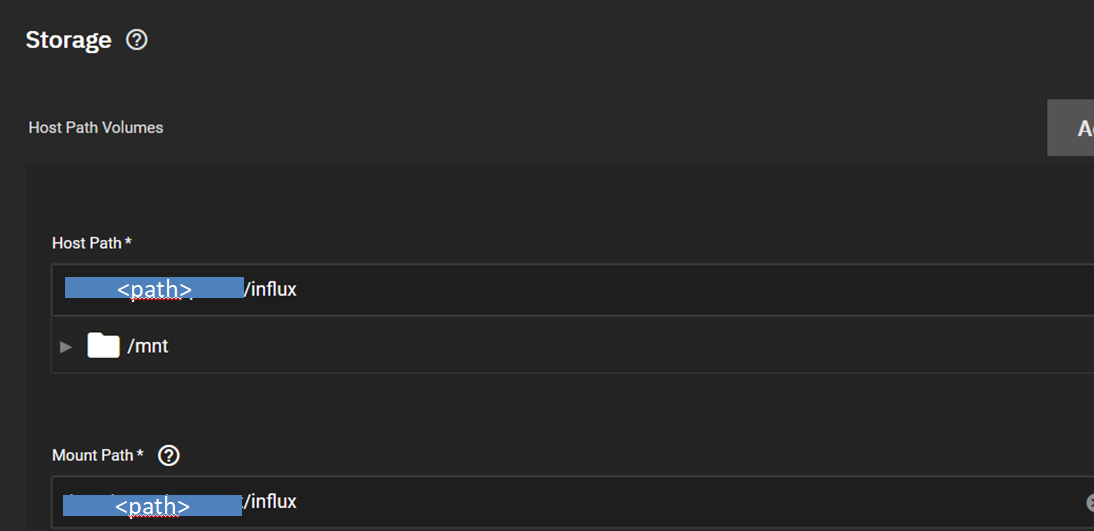
Task: Select the Mount Path field label
Action: pos(93,455)
